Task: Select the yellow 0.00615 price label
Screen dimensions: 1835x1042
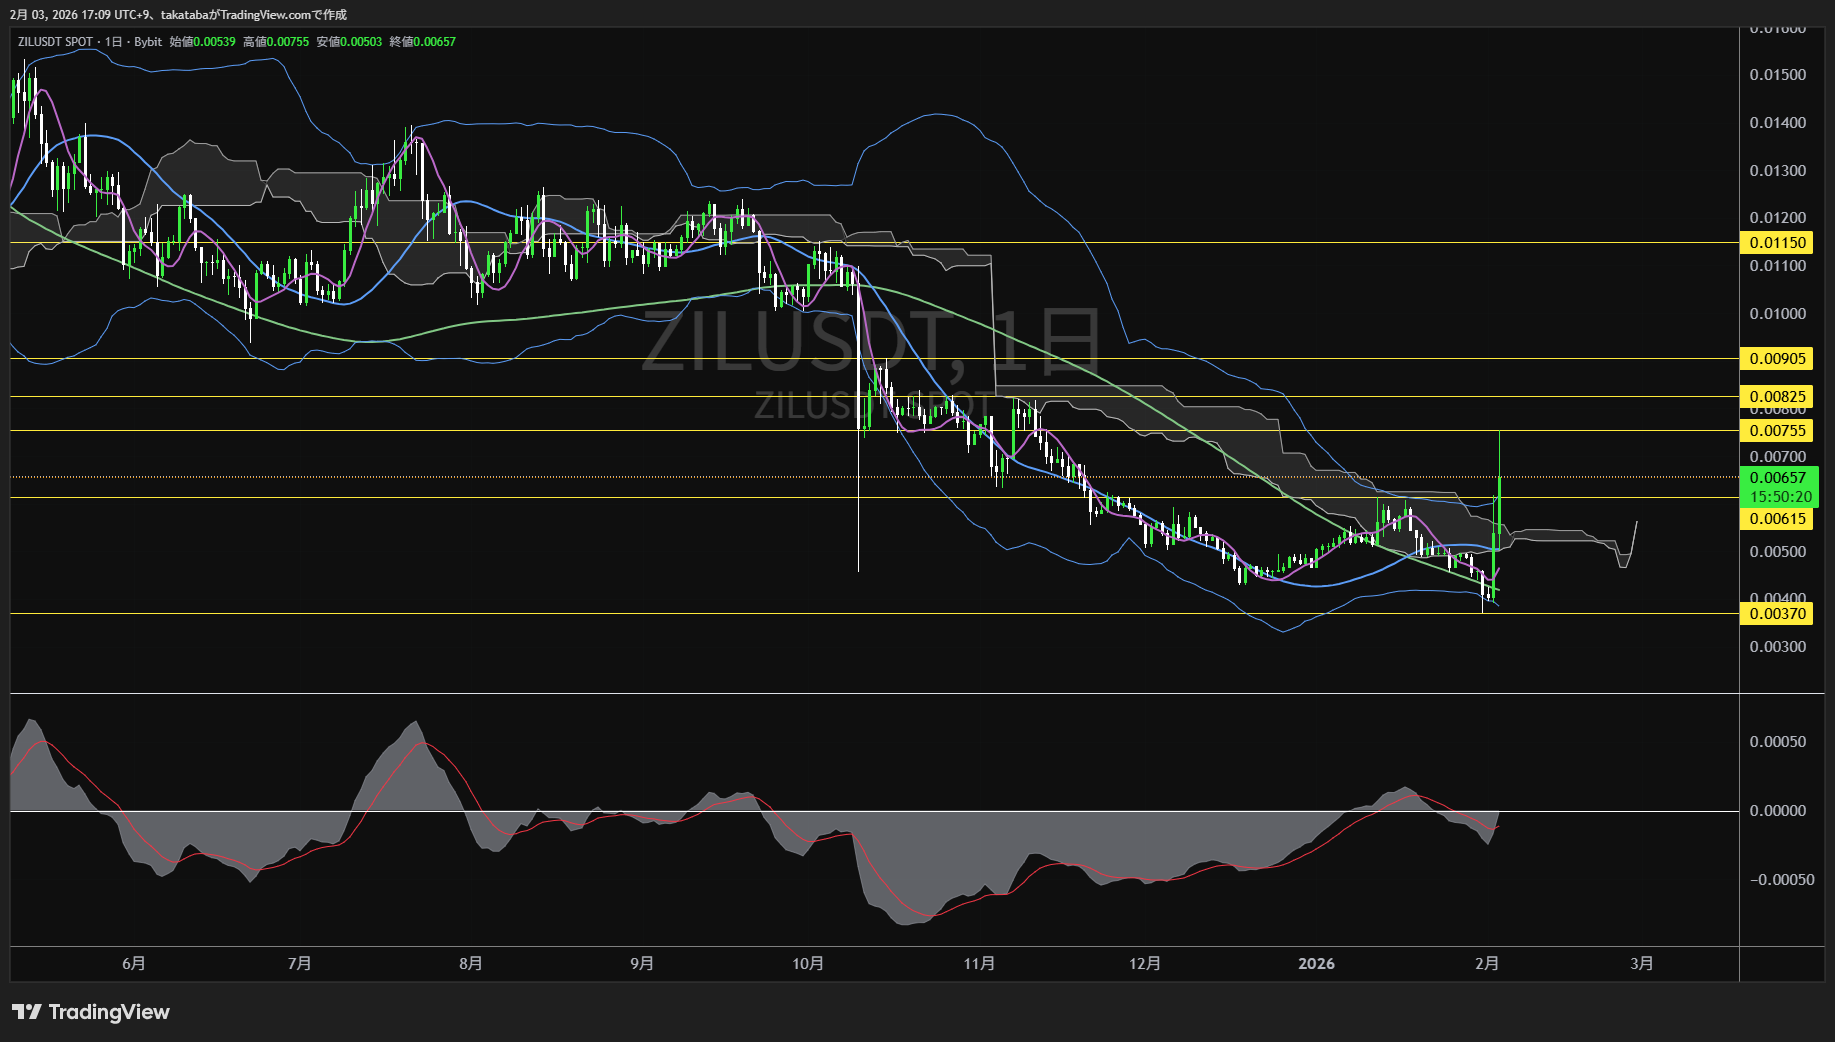Action: click(x=1777, y=519)
